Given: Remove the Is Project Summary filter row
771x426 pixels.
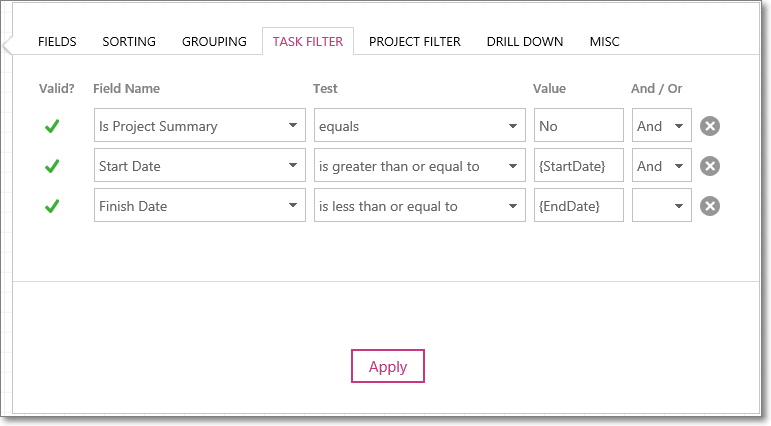Looking at the screenshot, I should (x=710, y=126).
